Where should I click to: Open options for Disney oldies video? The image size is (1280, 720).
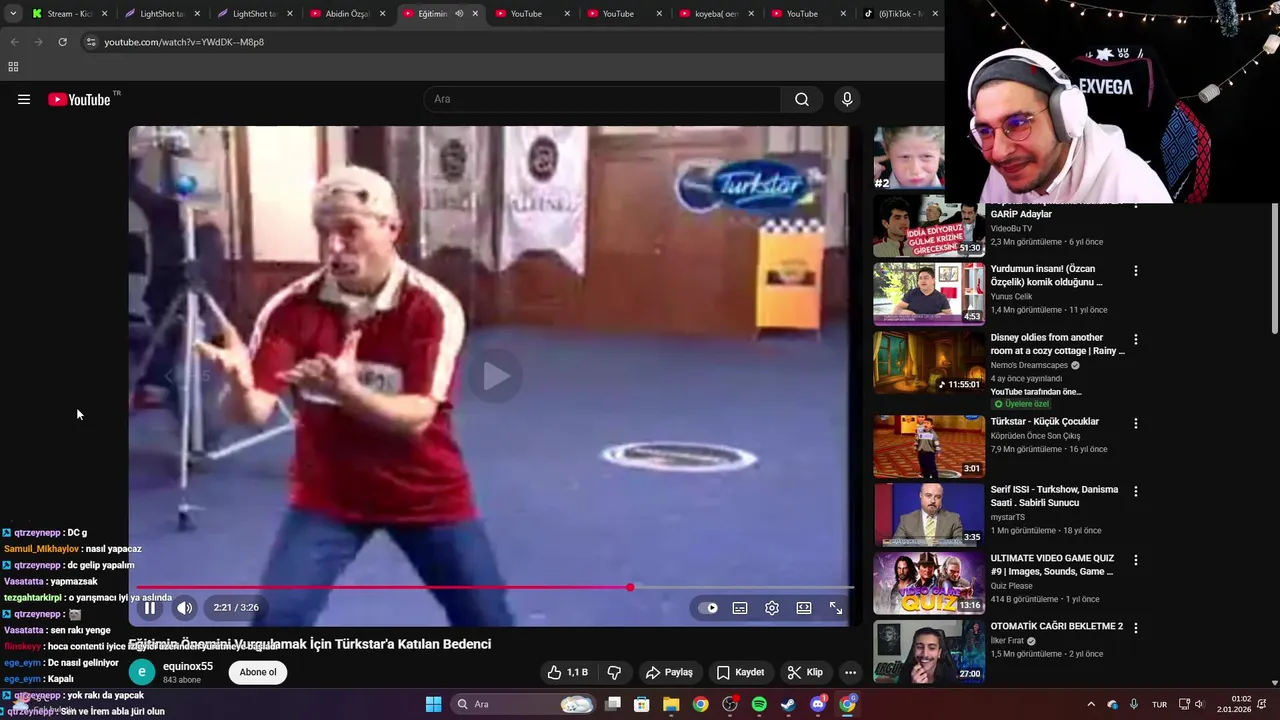click(x=1136, y=339)
